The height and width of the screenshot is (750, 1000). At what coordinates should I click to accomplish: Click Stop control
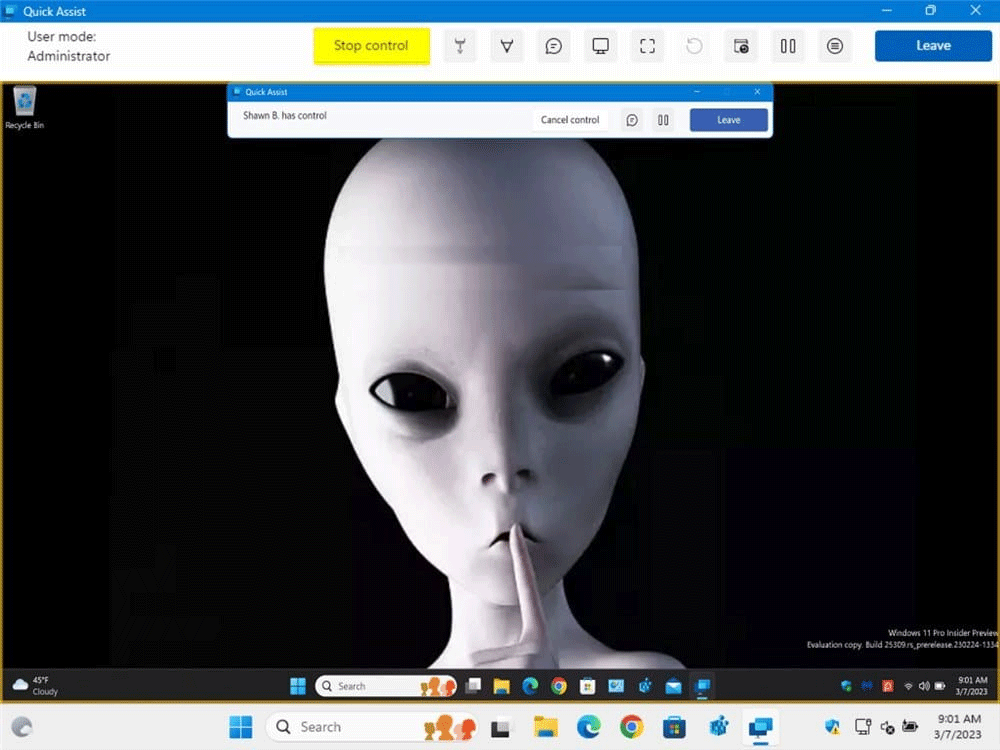371,46
